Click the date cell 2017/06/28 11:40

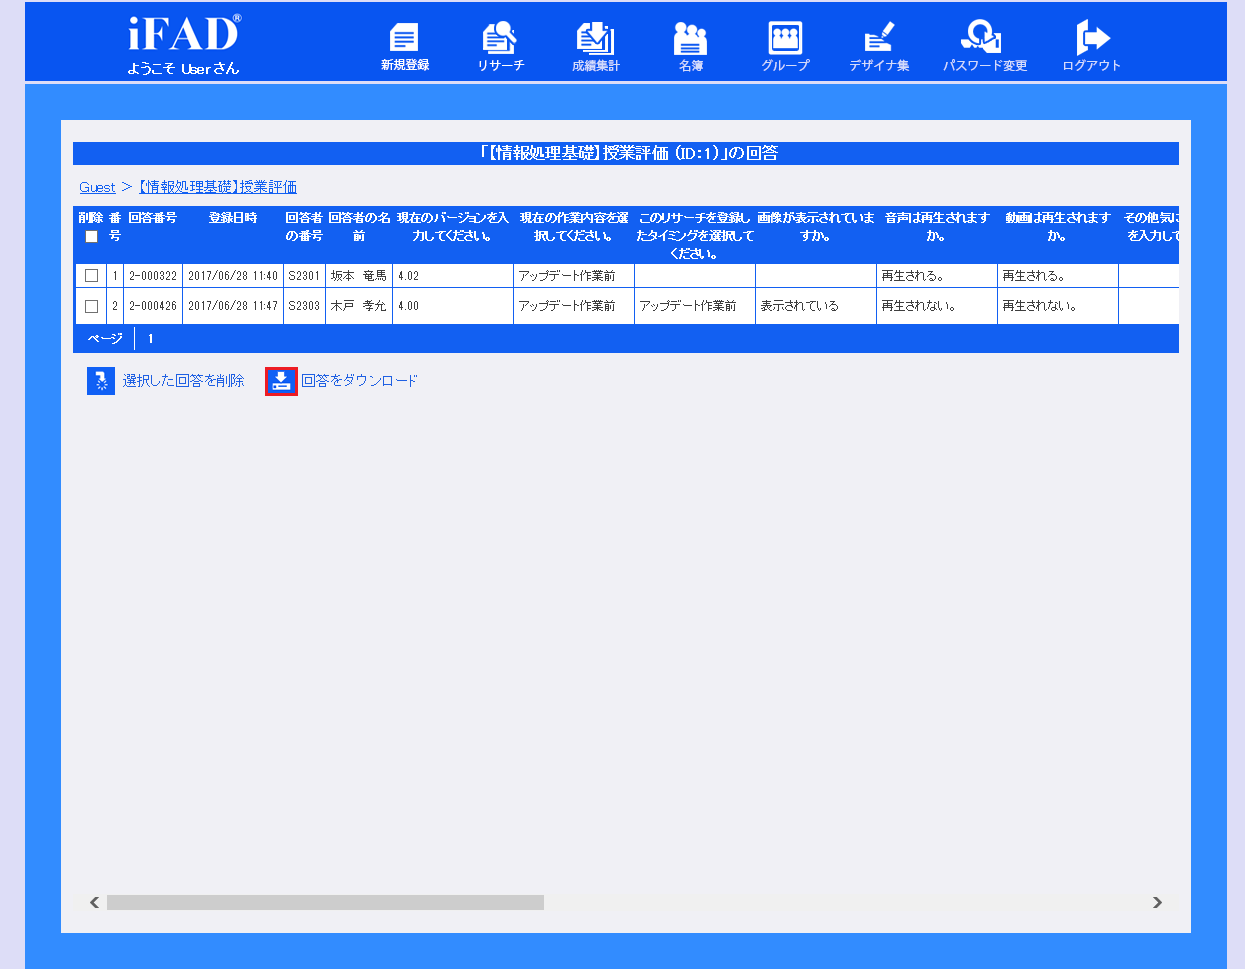[x=233, y=276]
